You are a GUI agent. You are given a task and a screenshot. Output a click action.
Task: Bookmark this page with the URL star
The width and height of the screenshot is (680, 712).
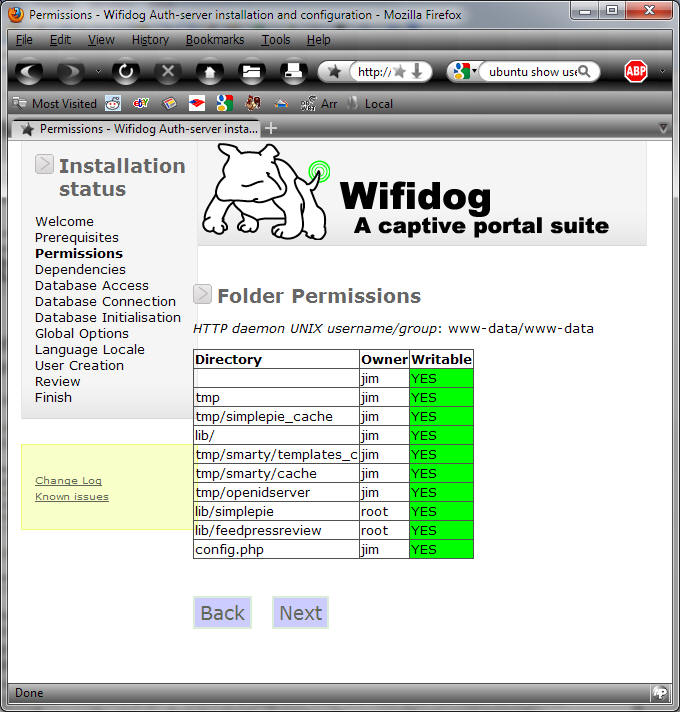click(x=400, y=72)
